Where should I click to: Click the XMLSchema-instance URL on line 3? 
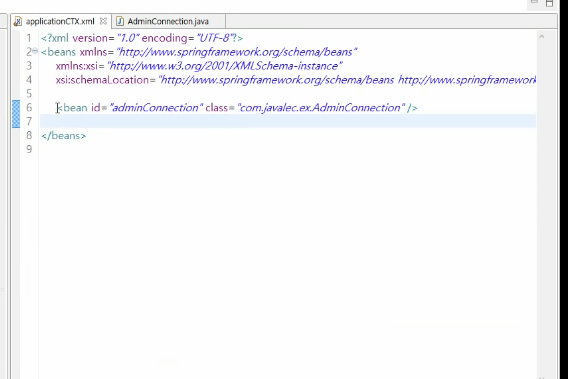pyautogui.click(x=225, y=66)
